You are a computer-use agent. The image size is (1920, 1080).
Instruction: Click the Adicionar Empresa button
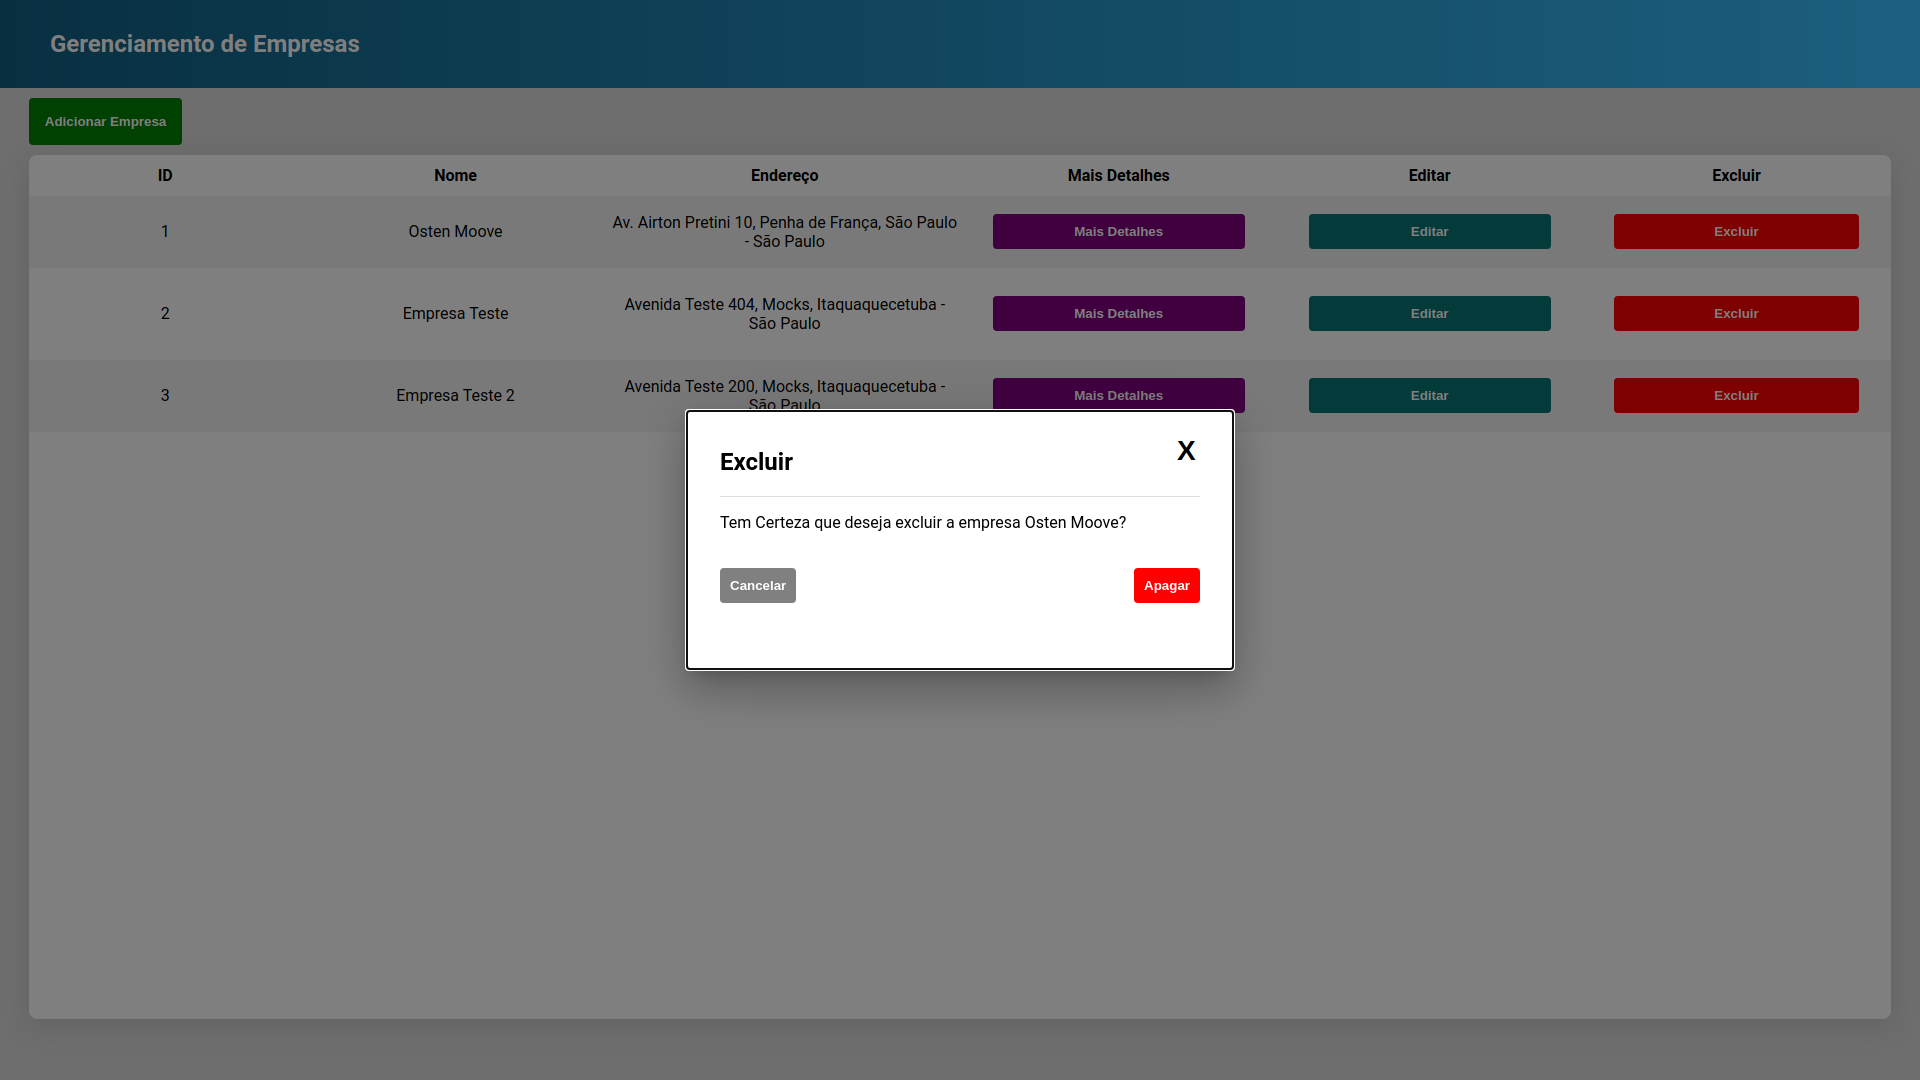[x=105, y=122]
